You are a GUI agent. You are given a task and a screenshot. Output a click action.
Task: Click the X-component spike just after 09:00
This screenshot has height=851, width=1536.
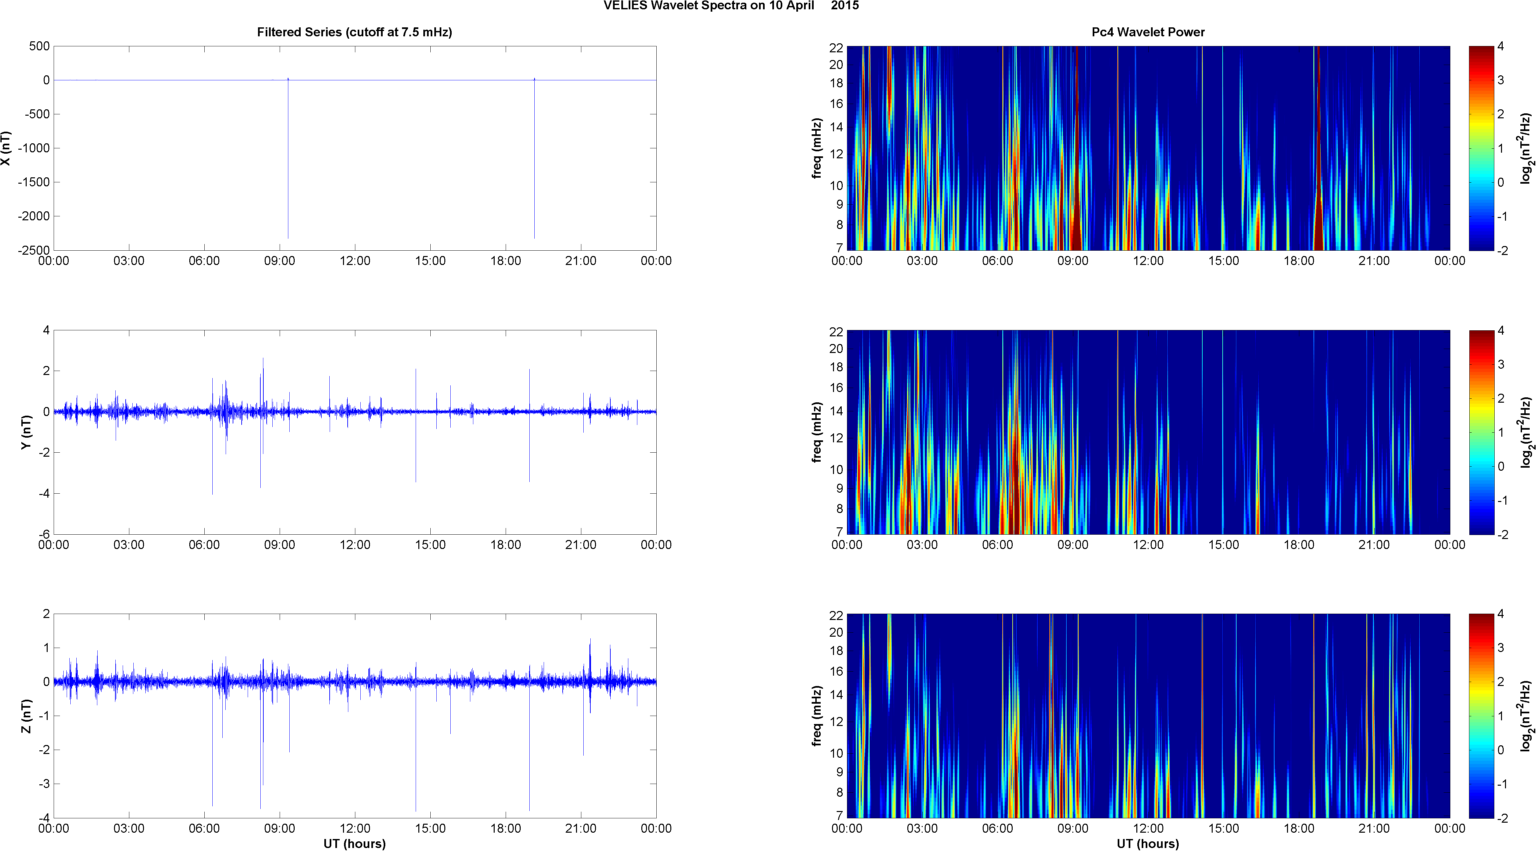click(288, 160)
